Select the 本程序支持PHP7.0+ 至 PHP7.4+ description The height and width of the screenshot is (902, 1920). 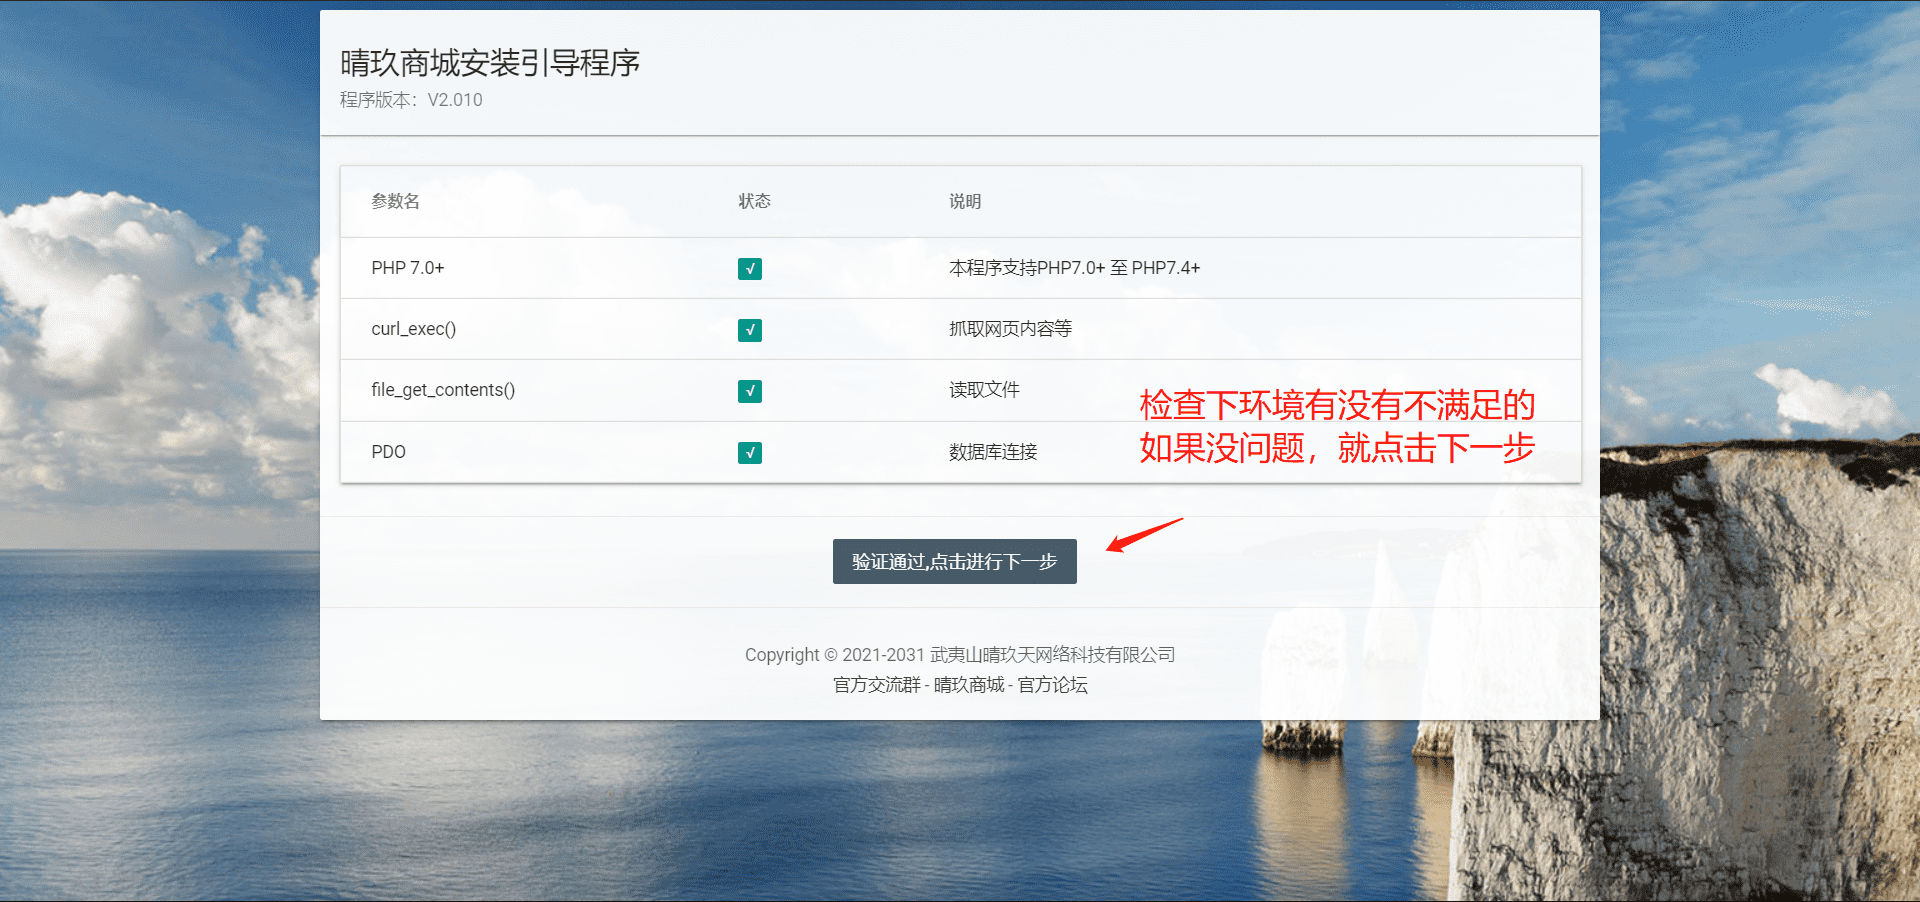tap(1074, 268)
